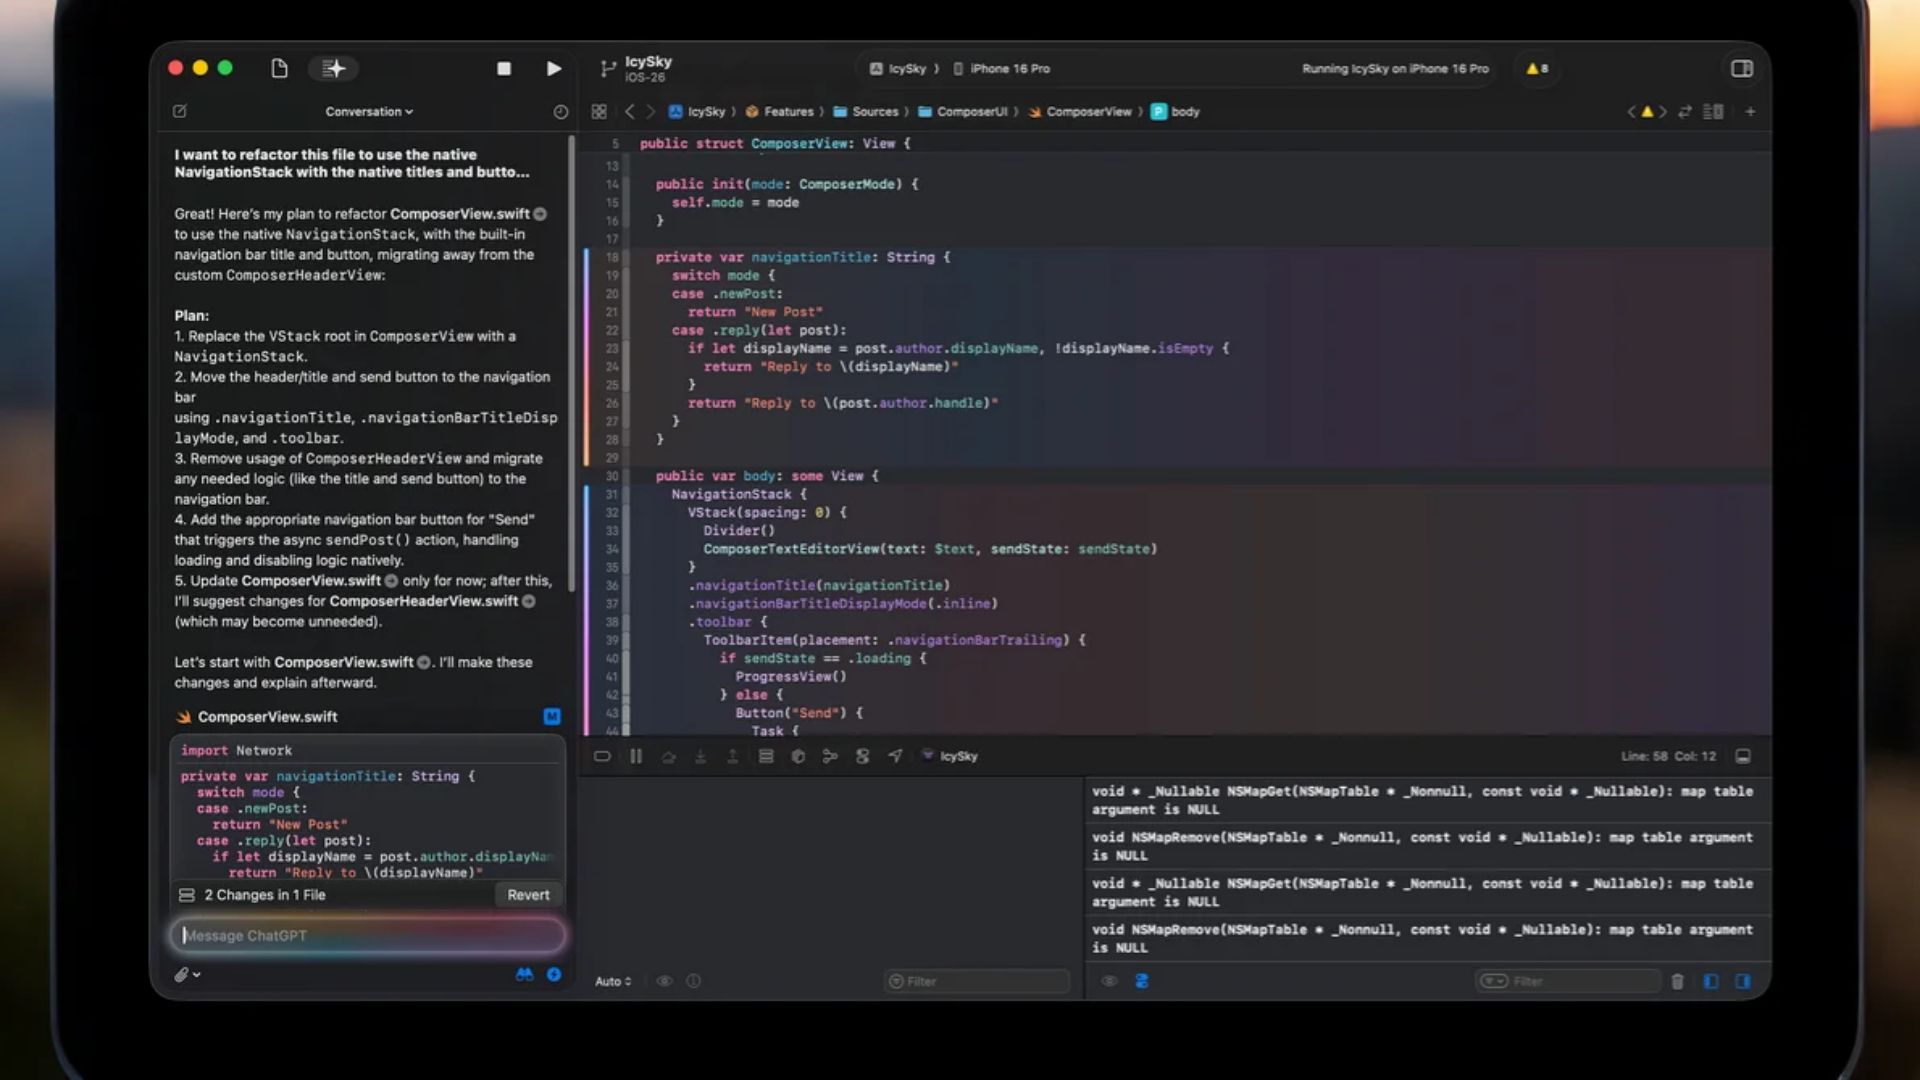Toggle the console pane visibility
The height and width of the screenshot is (1080, 1920).
coord(1743,982)
